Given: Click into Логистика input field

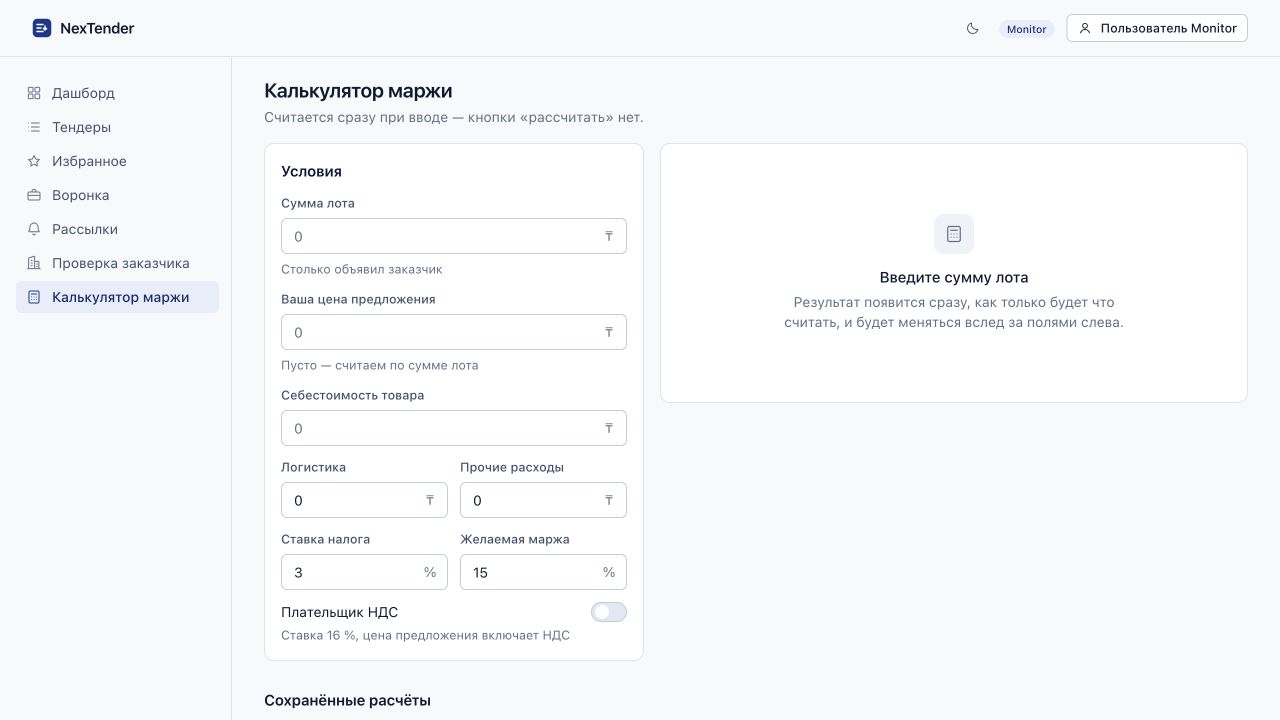Looking at the screenshot, I should tap(364, 500).
